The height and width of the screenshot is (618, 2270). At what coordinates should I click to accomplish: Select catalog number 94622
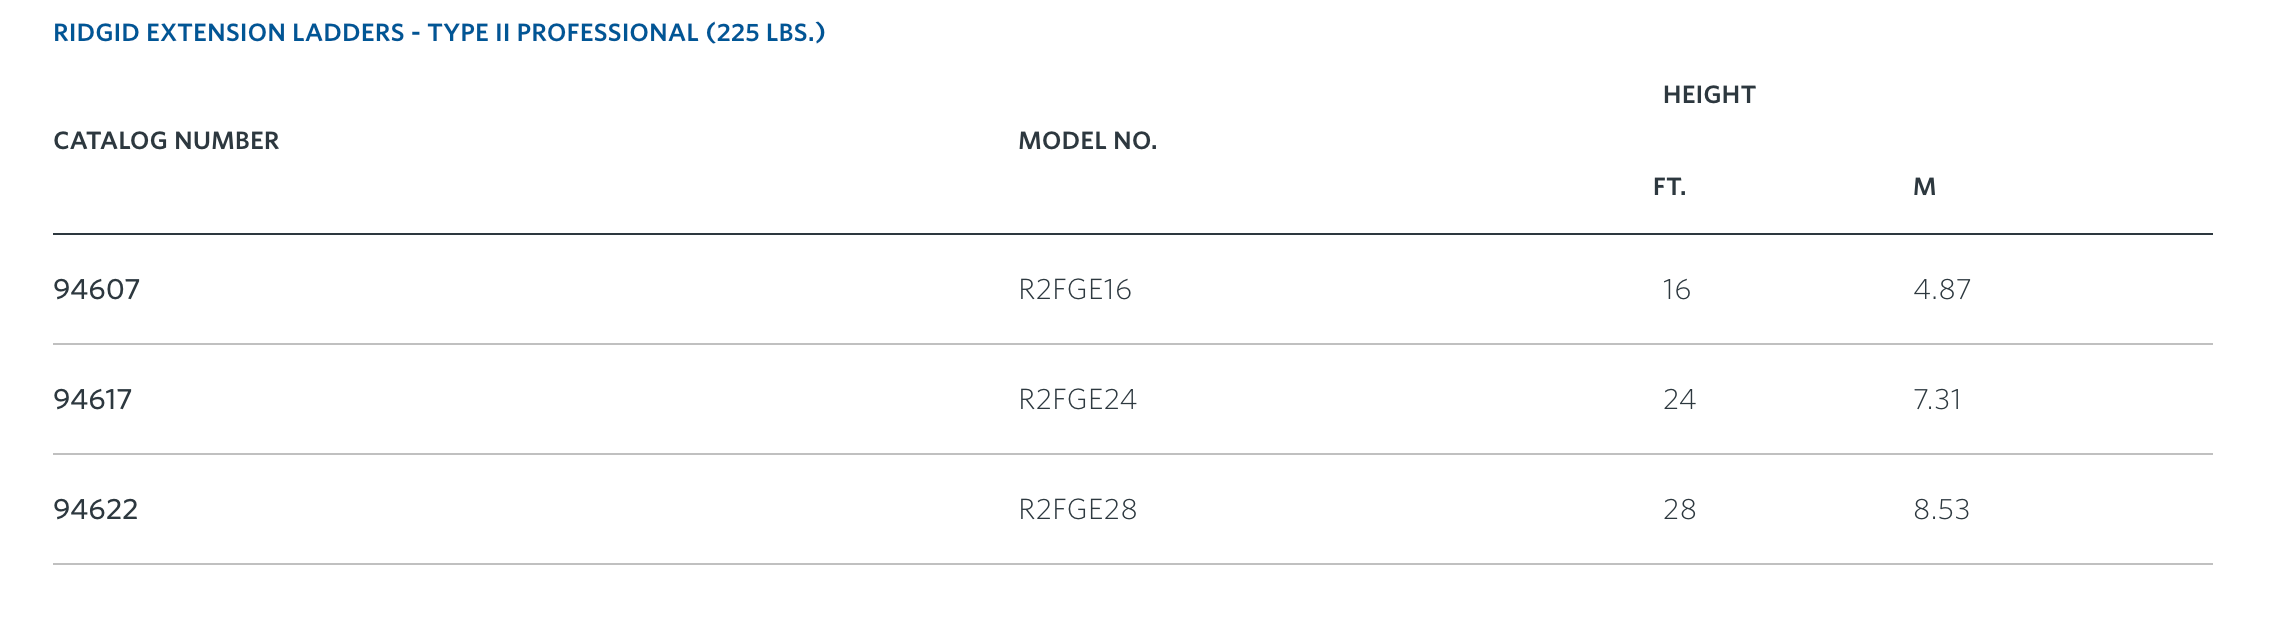pos(96,510)
